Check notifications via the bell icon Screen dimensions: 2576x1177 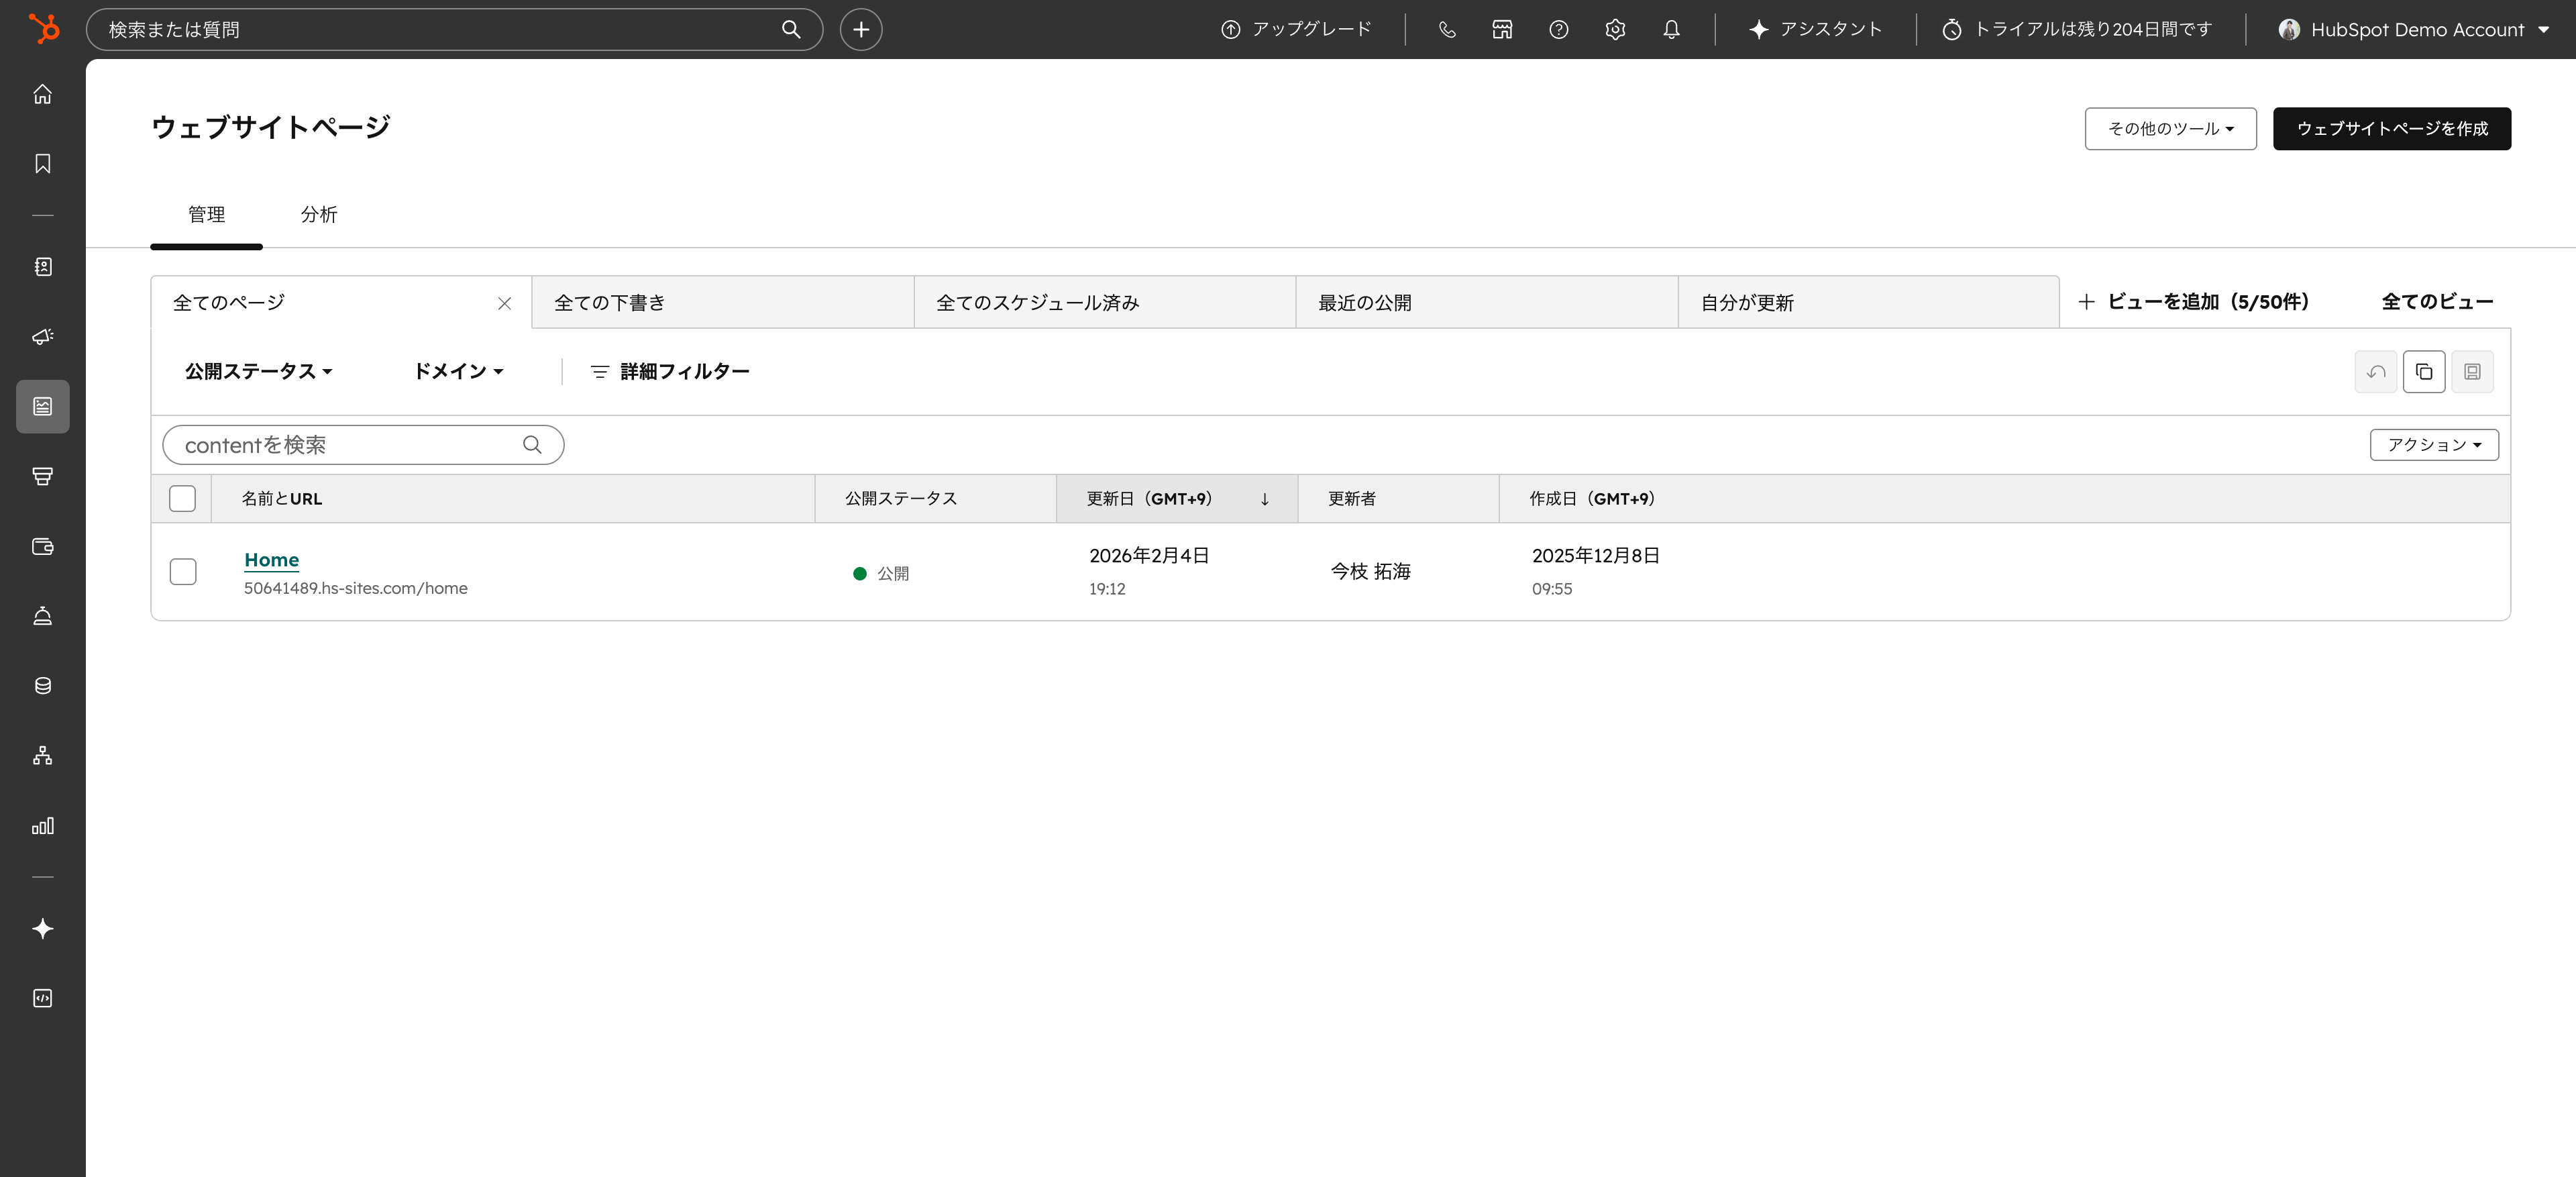pyautogui.click(x=1670, y=29)
